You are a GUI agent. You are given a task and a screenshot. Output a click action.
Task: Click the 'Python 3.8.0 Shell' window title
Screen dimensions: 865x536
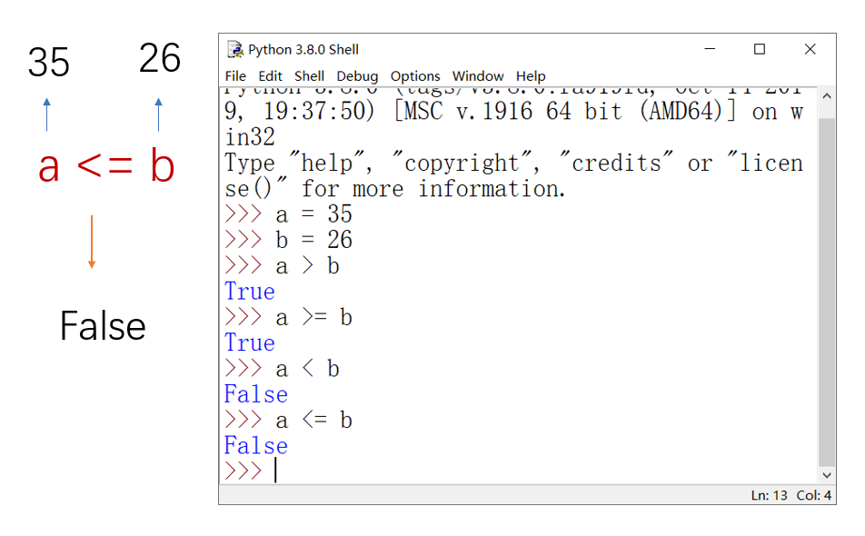click(x=303, y=50)
